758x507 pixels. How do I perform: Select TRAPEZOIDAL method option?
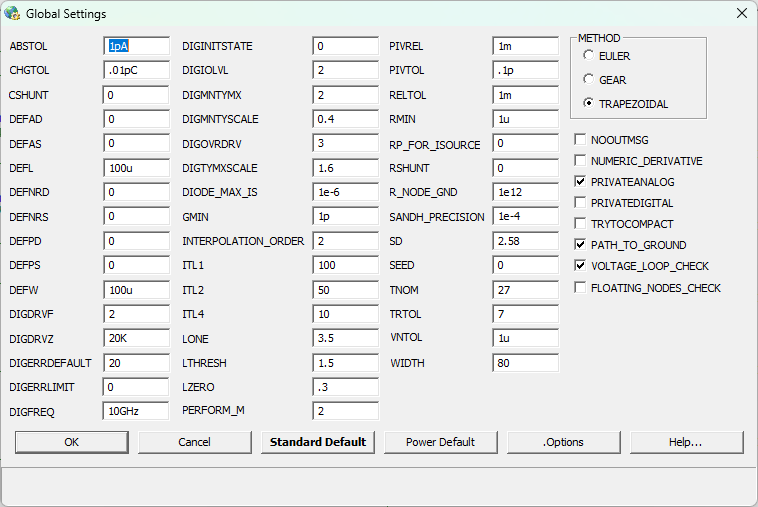tap(589, 104)
